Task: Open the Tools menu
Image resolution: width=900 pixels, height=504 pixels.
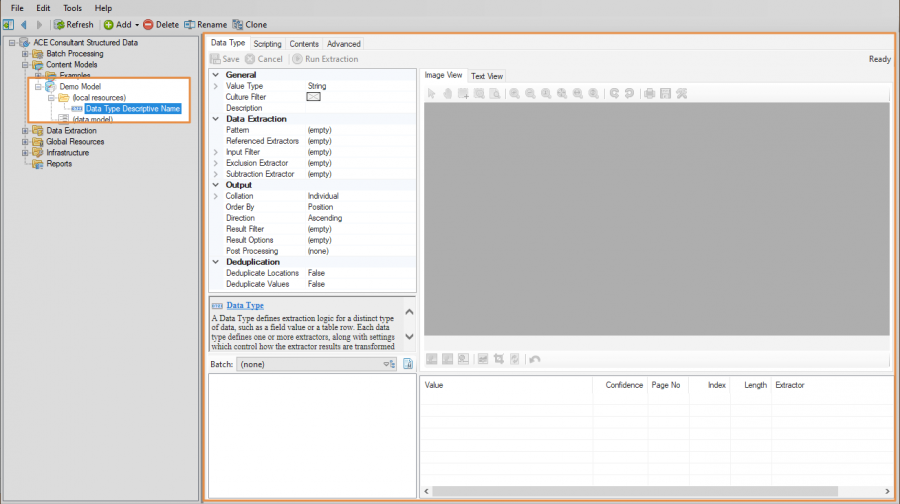Action: 72,8
